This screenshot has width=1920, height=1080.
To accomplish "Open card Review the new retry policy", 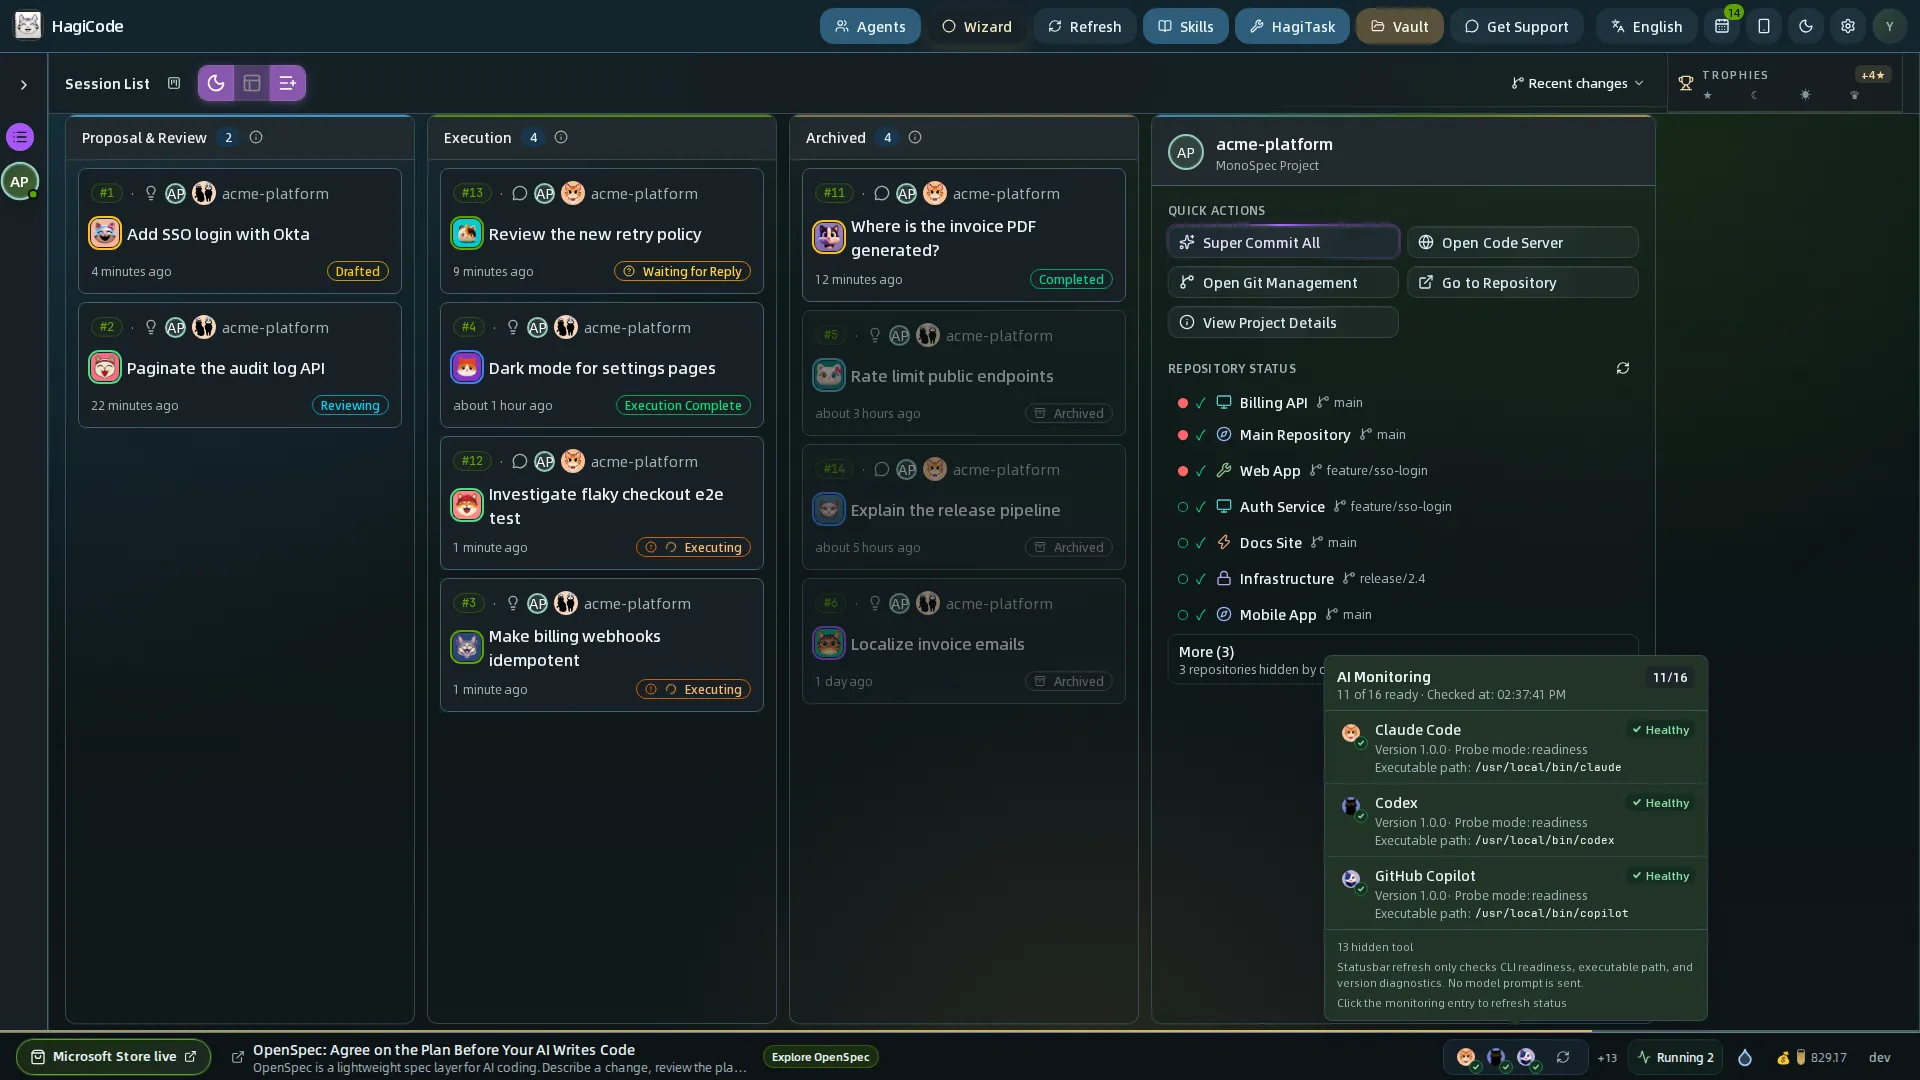I will tap(602, 231).
